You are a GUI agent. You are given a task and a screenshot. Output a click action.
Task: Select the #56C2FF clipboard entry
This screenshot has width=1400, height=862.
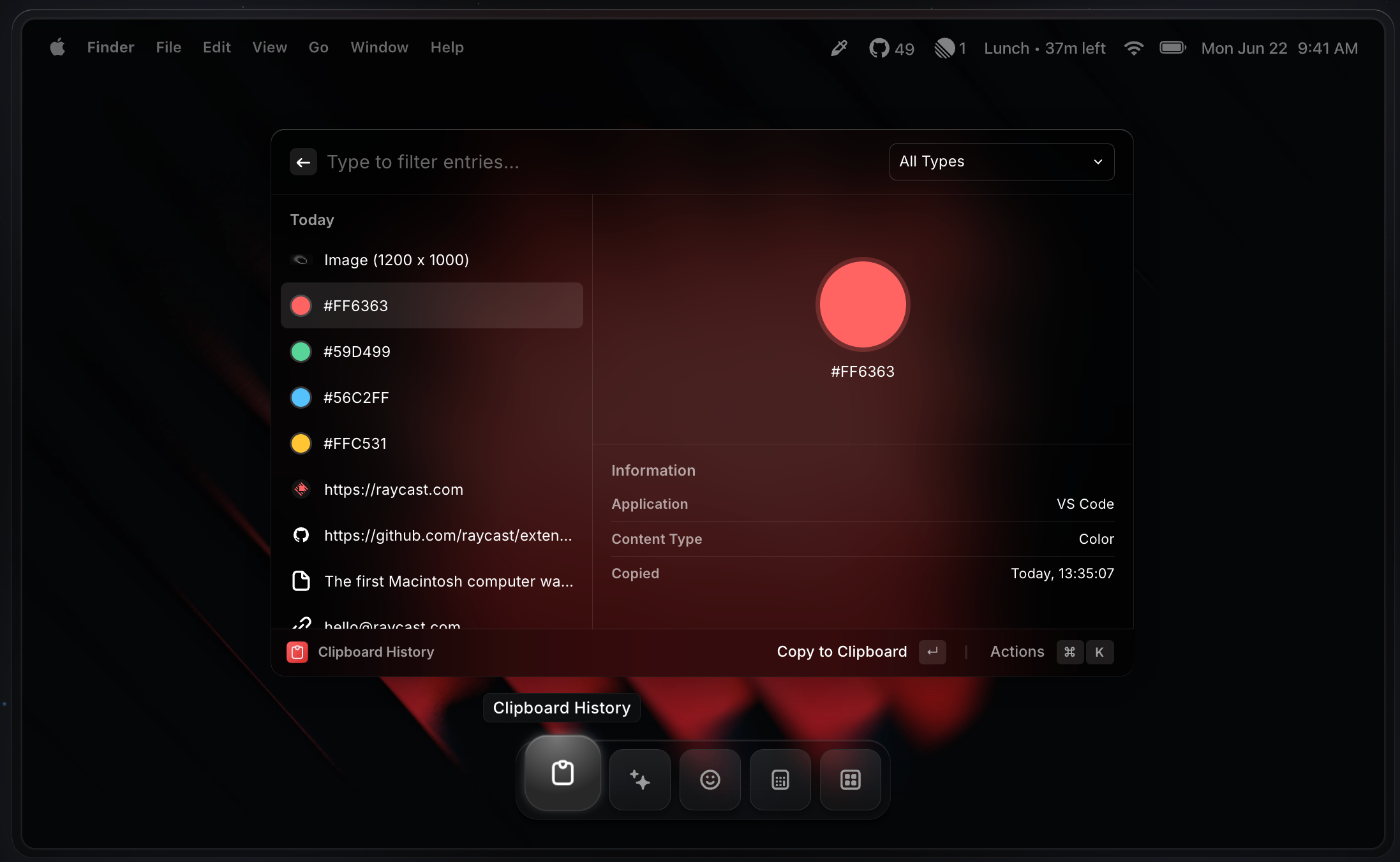[432, 398]
